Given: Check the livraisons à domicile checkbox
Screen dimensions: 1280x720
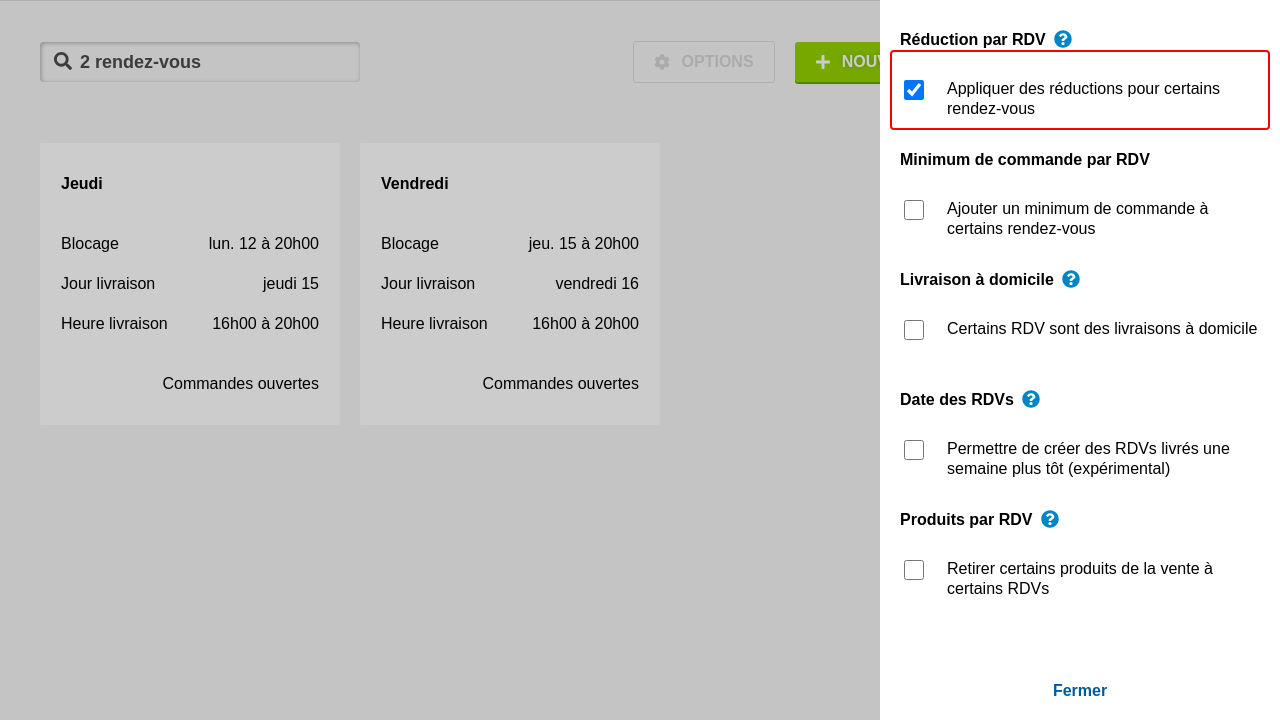Looking at the screenshot, I should point(914,330).
